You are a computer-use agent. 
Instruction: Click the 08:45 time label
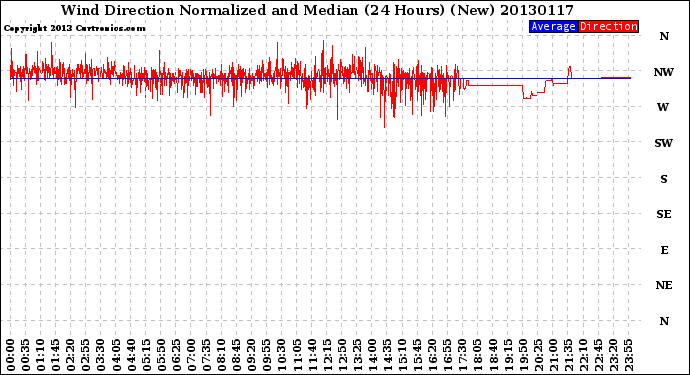[237, 355]
